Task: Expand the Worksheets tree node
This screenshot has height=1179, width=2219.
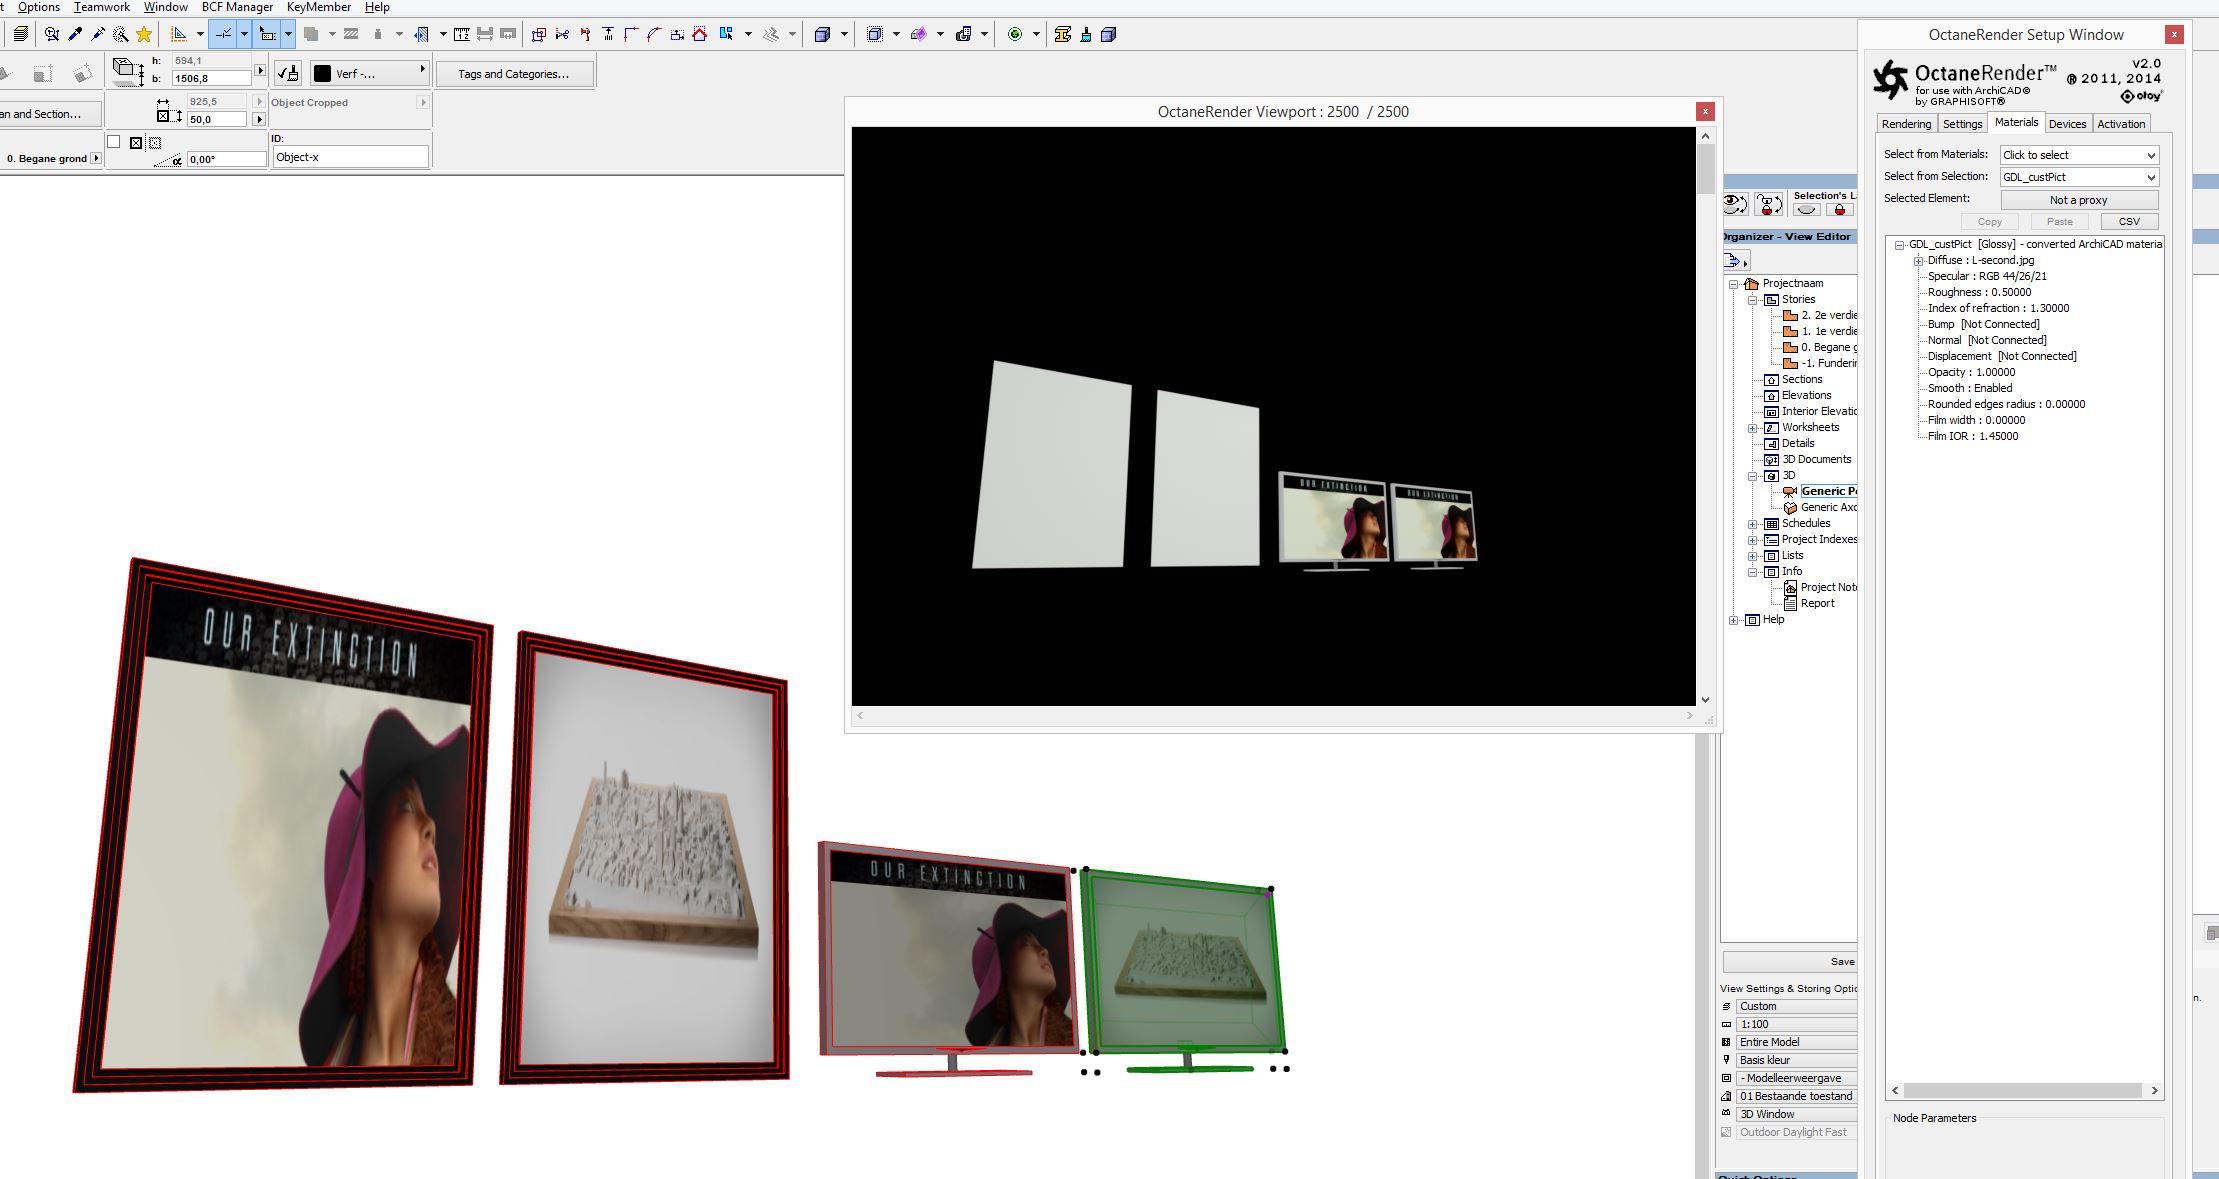Action: 1752,428
